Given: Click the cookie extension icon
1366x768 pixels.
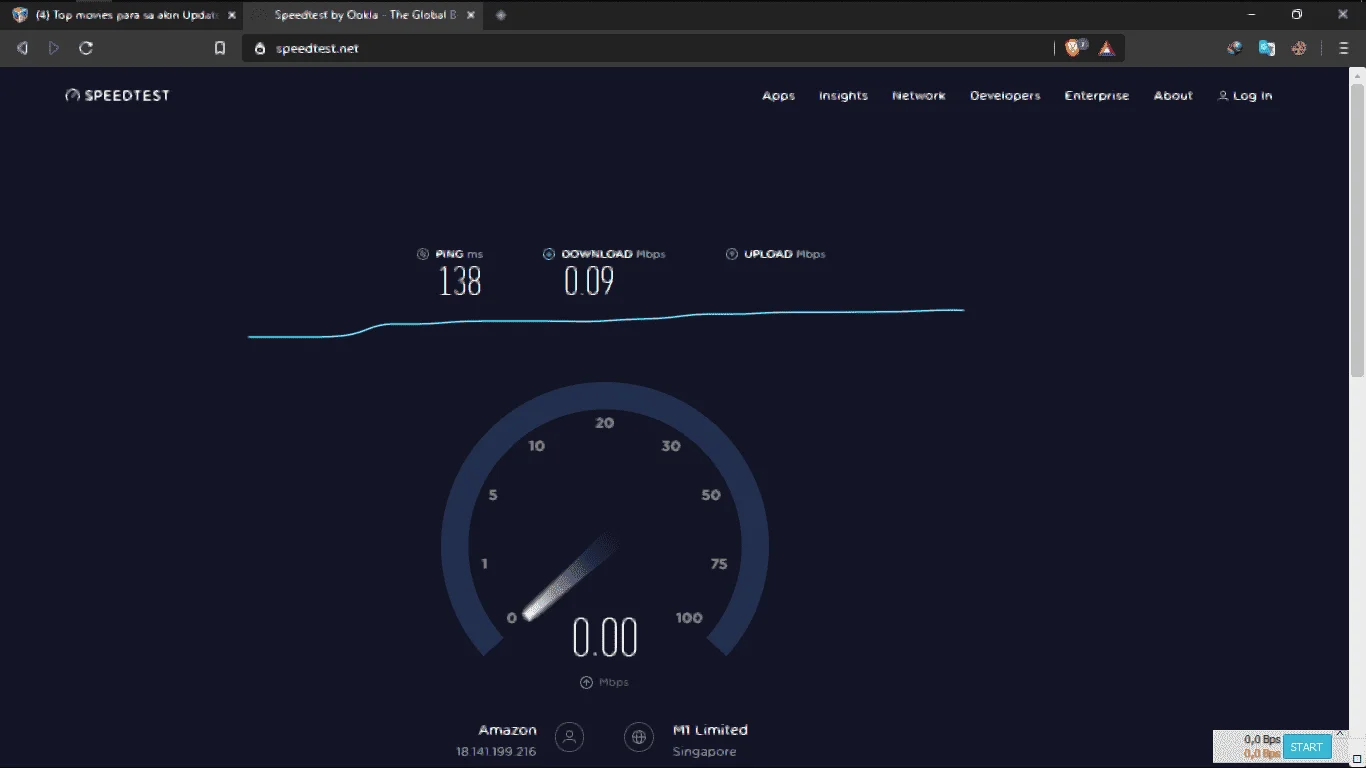Looking at the screenshot, I should click(x=1299, y=48).
